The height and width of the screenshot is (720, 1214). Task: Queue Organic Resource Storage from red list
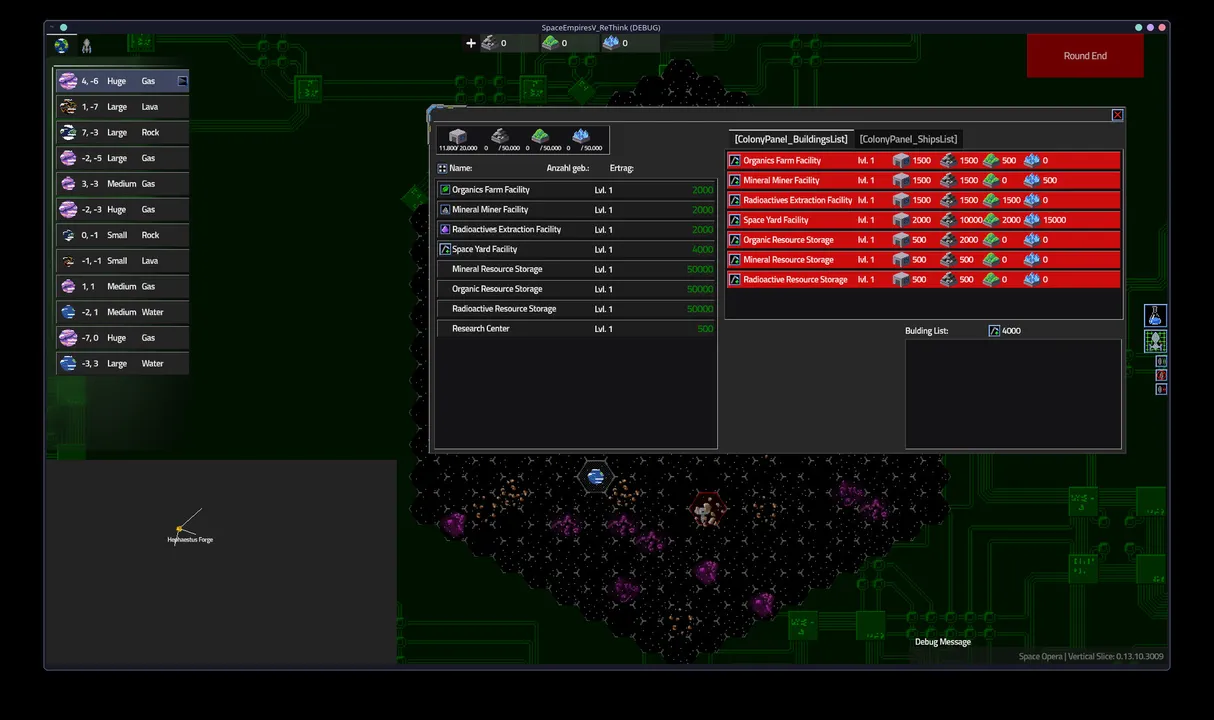pos(924,240)
